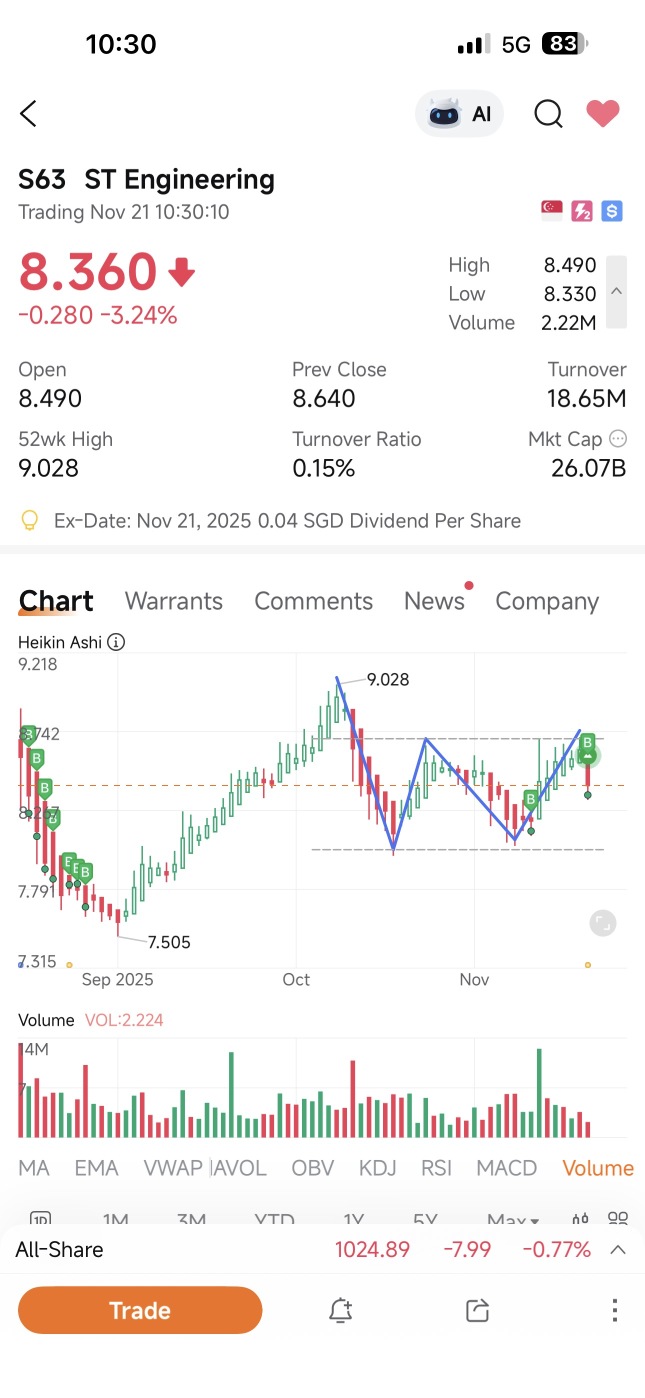
Task: Open the News tab
Action: click(x=434, y=601)
